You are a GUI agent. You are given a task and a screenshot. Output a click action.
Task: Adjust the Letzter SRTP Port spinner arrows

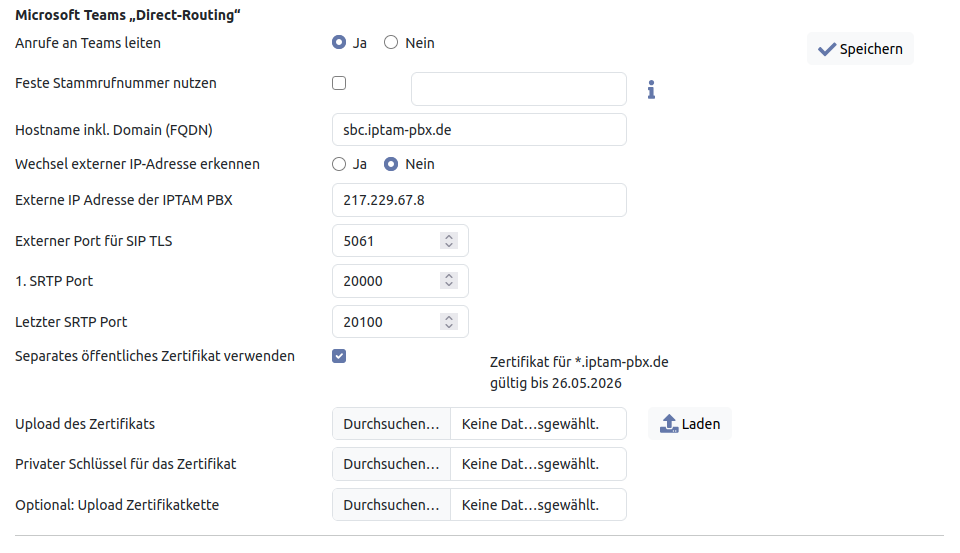coord(449,322)
